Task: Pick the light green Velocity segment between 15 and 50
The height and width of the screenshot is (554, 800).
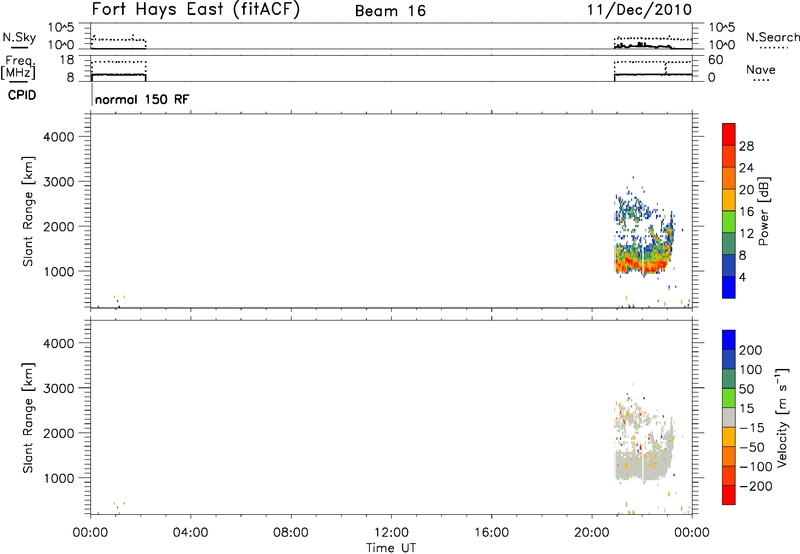Action: coord(729,398)
